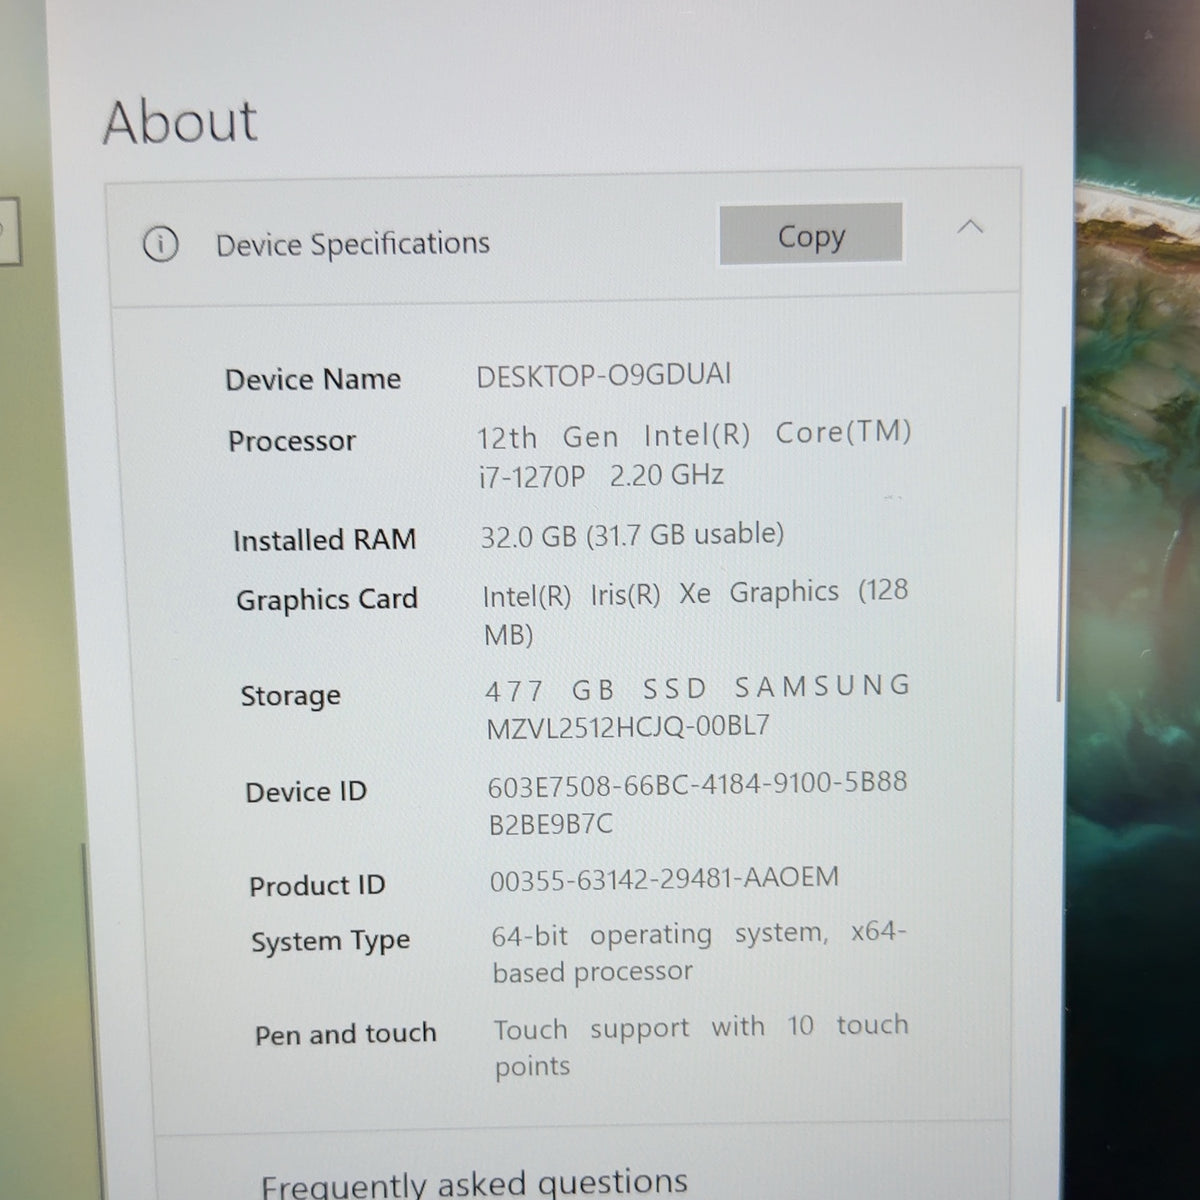Click the vertical scrollbar thumb of the About page

pyautogui.click(x=1060, y=553)
